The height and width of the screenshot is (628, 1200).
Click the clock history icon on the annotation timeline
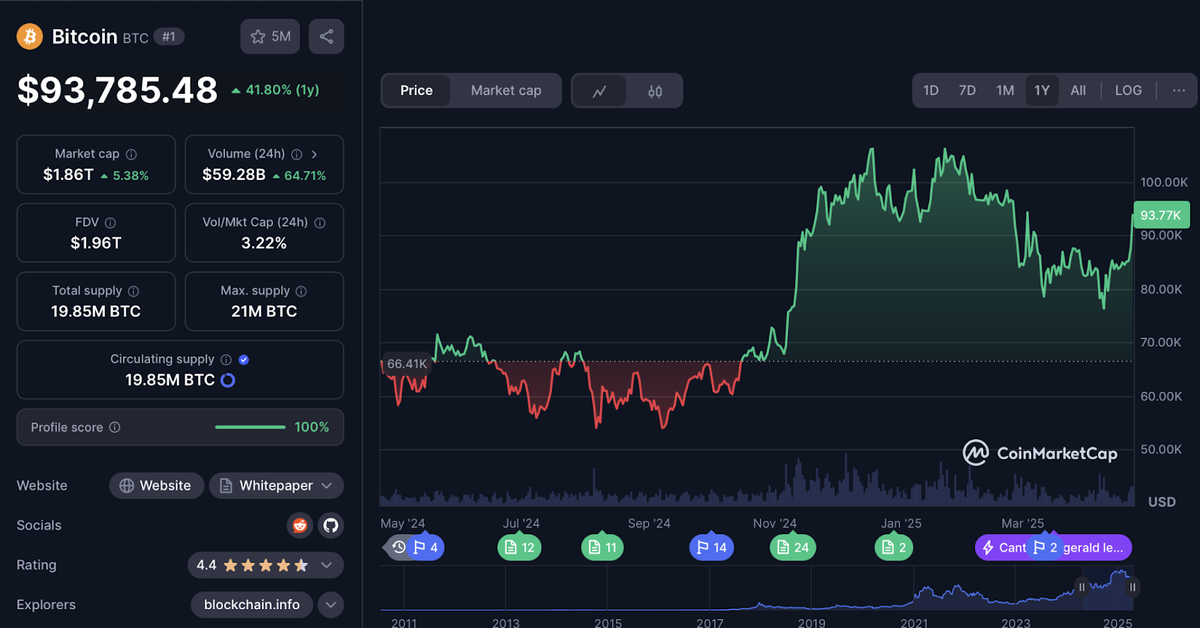pyautogui.click(x=399, y=547)
